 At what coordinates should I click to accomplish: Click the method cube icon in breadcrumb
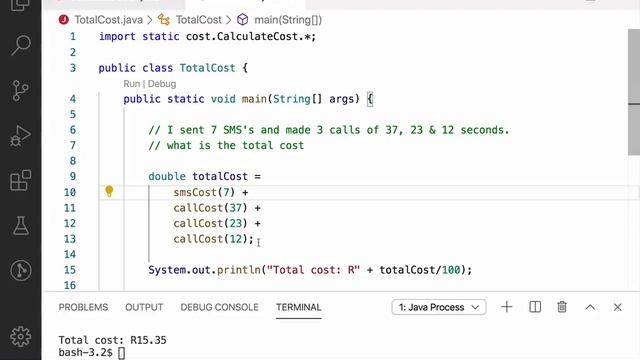243,20
